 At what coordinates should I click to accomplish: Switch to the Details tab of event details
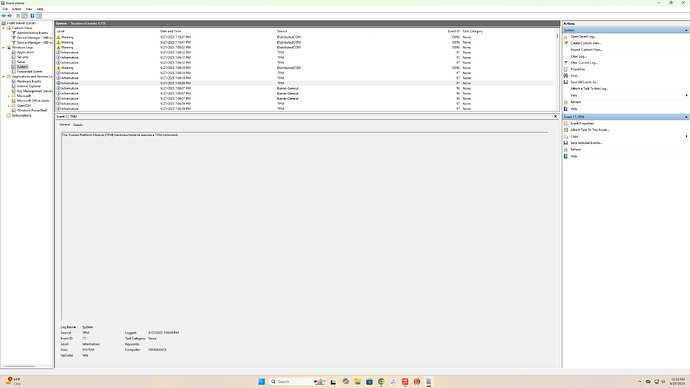click(x=78, y=125)
